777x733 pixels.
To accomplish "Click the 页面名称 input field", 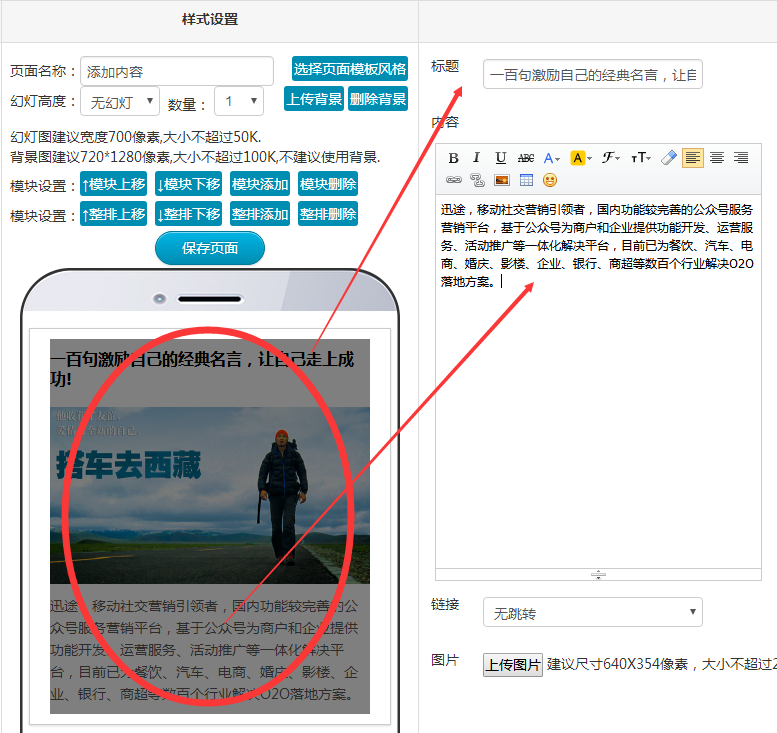I will coord(177,71).
